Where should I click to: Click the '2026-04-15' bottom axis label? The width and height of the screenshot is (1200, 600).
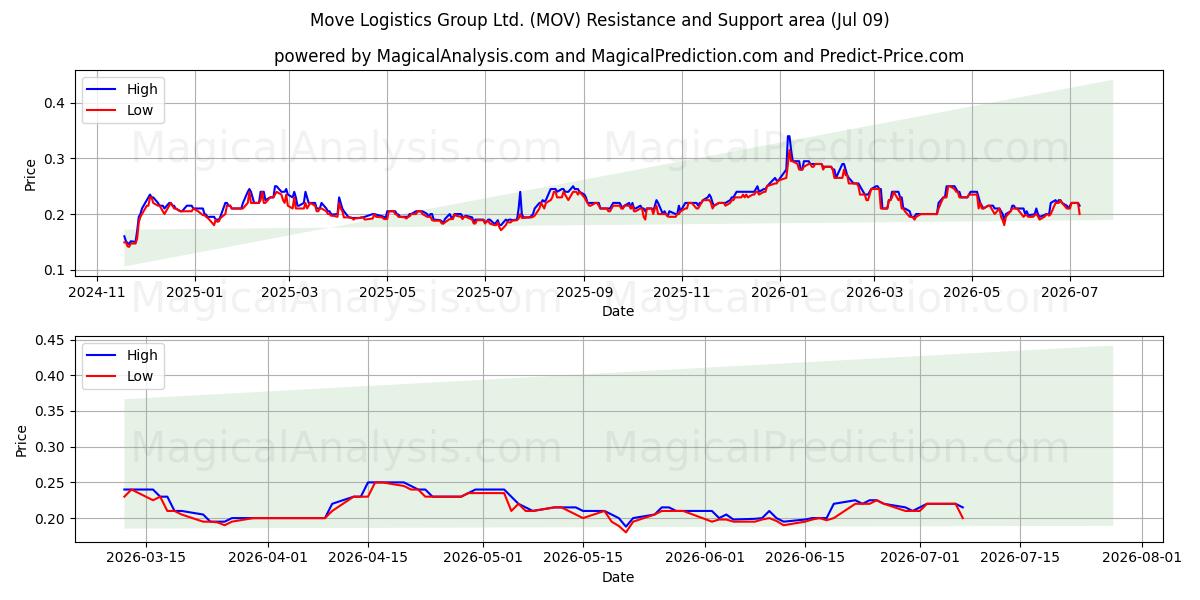pyautogui.click(x=368, y=559)
